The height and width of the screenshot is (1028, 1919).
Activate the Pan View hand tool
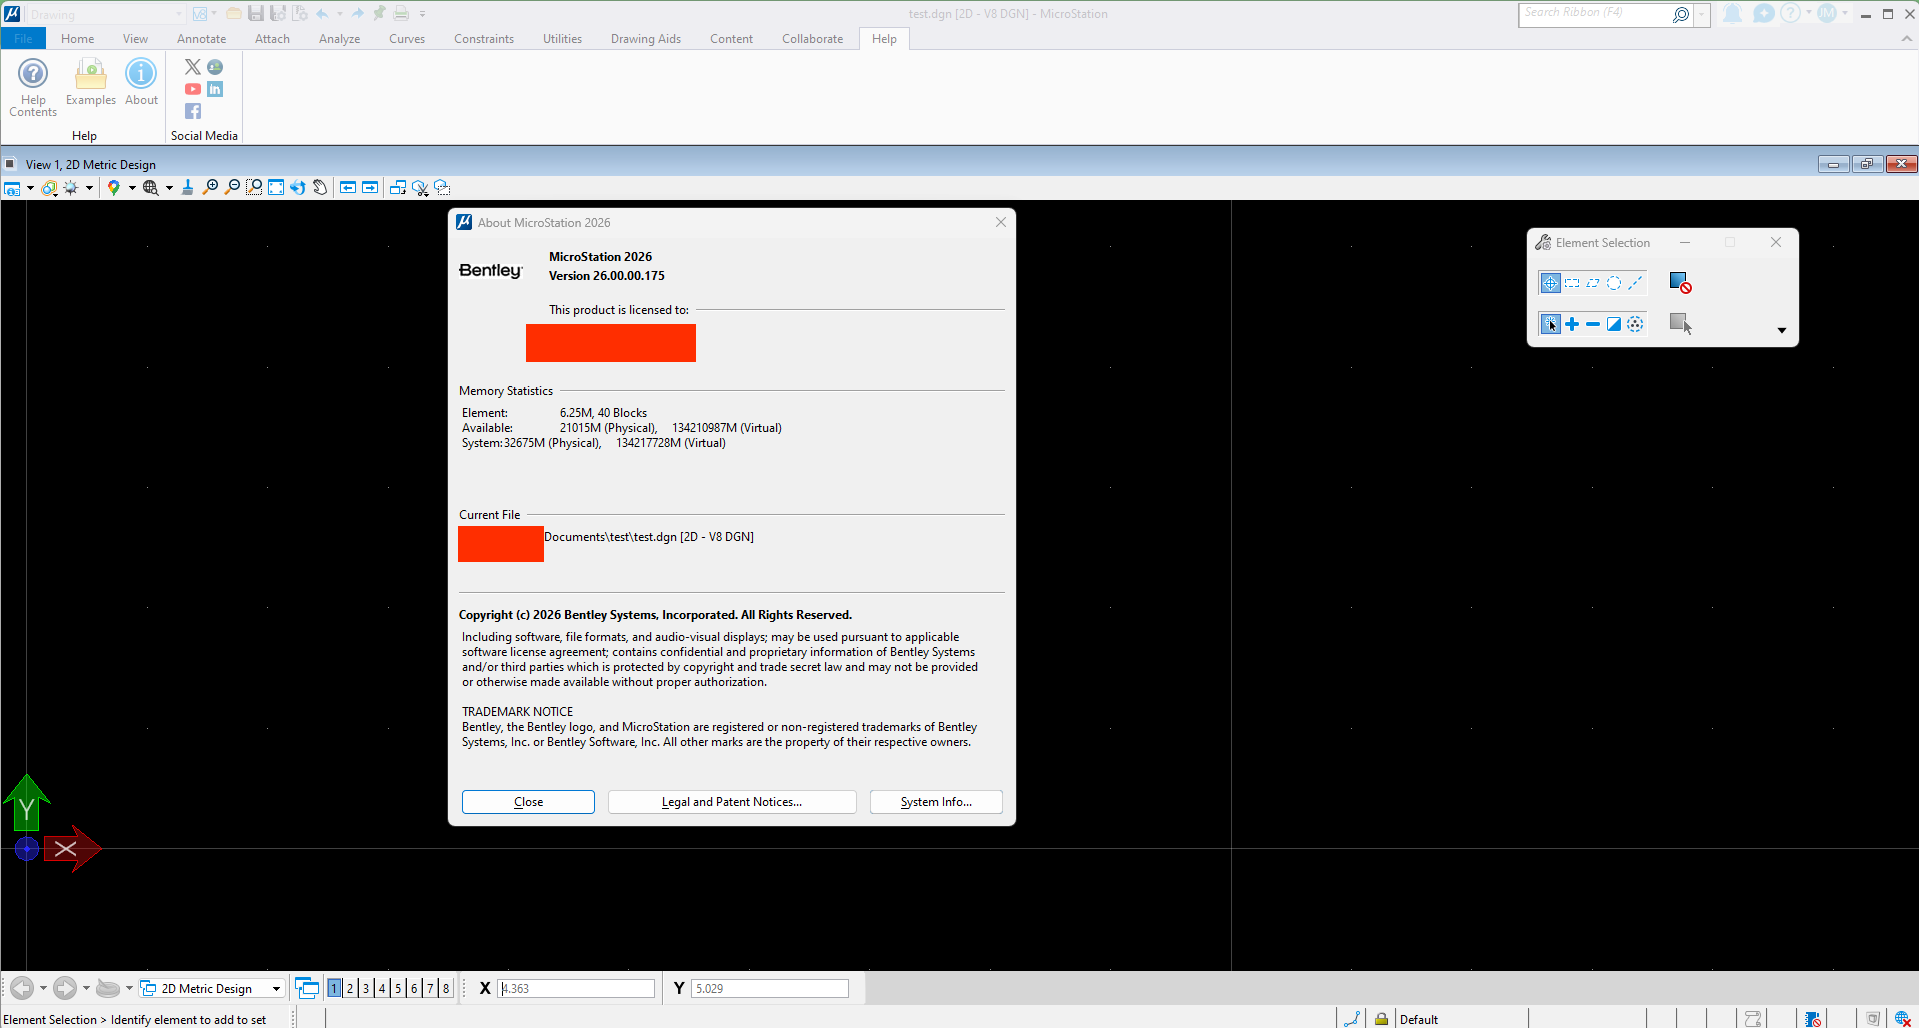pos(320,187)
